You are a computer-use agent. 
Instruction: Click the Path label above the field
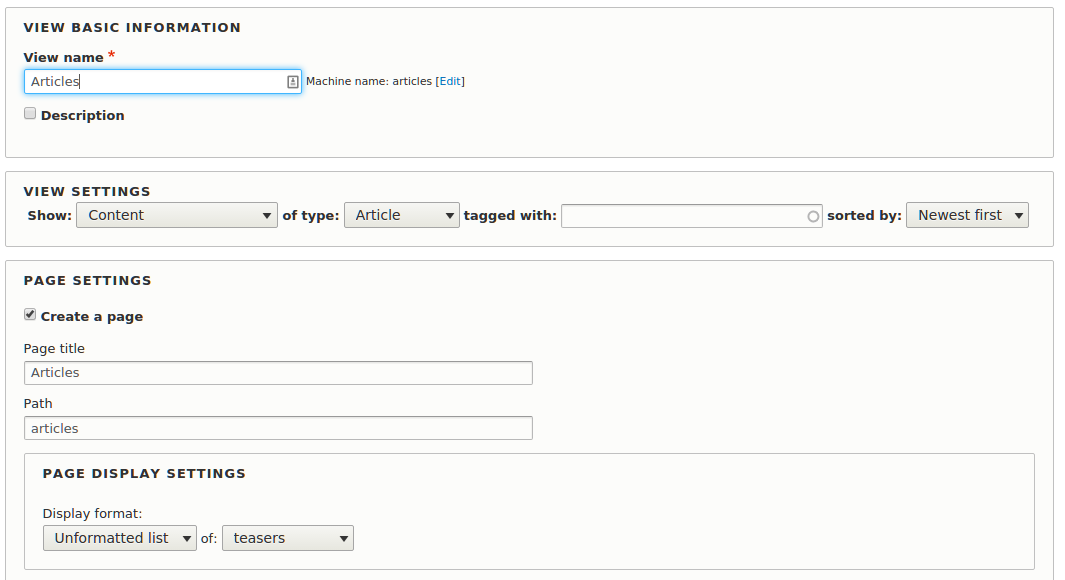(38, 404)
